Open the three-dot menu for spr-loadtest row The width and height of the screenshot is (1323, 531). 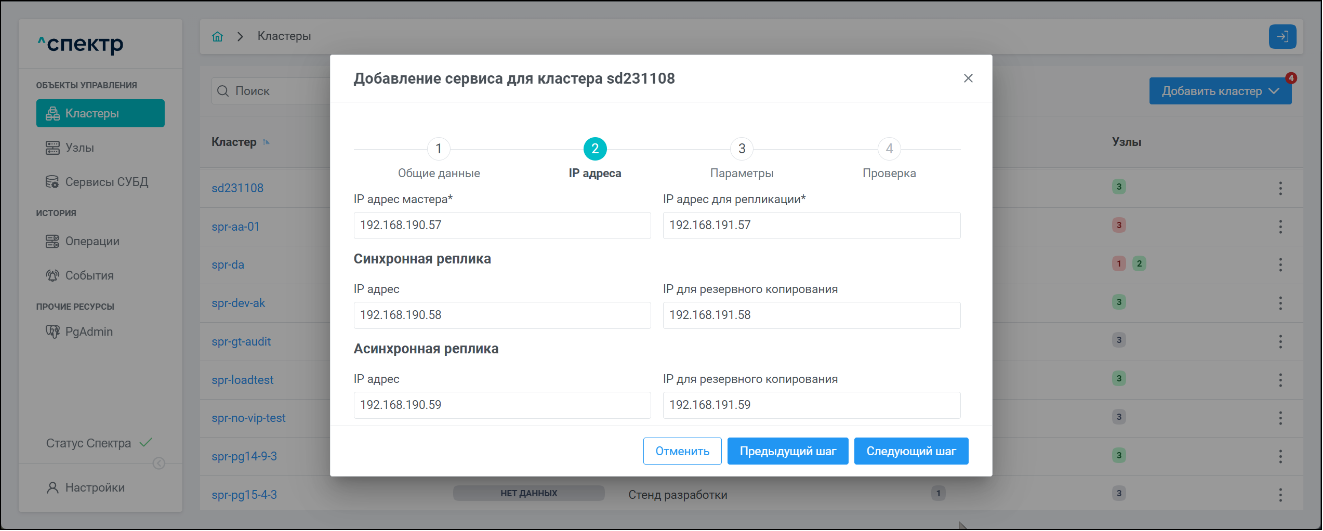pos(1280,380)
